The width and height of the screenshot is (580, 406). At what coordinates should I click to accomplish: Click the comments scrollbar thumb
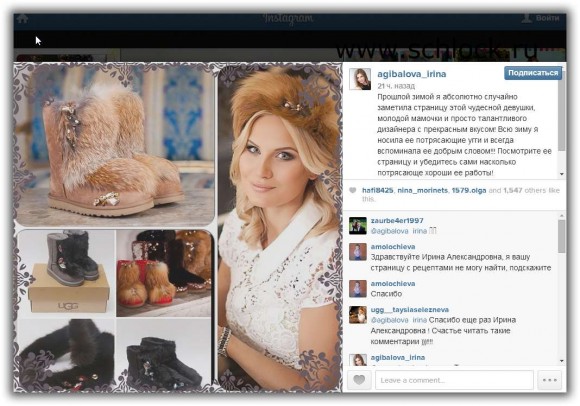pos(562,237)
